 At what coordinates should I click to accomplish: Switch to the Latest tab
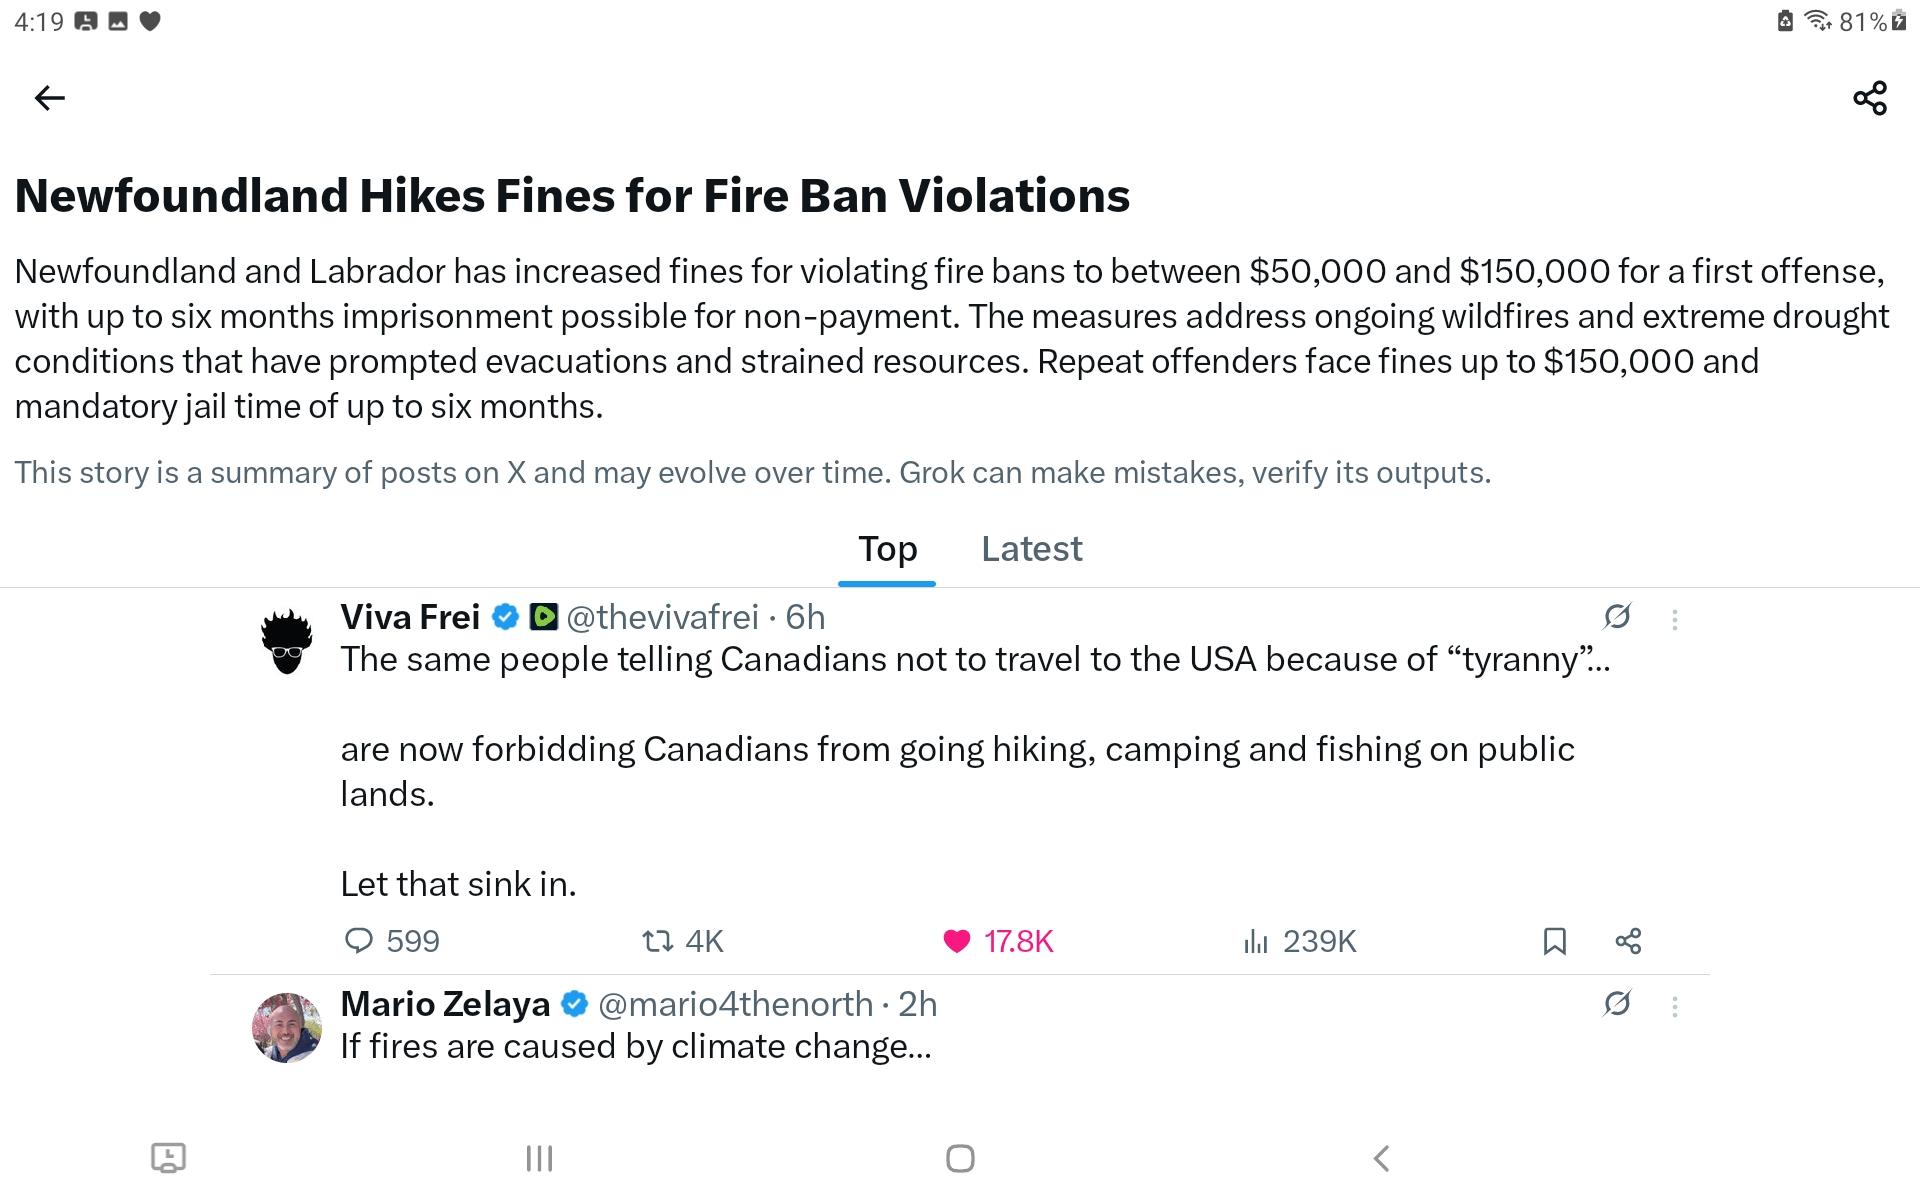(x=1031, y=549)
